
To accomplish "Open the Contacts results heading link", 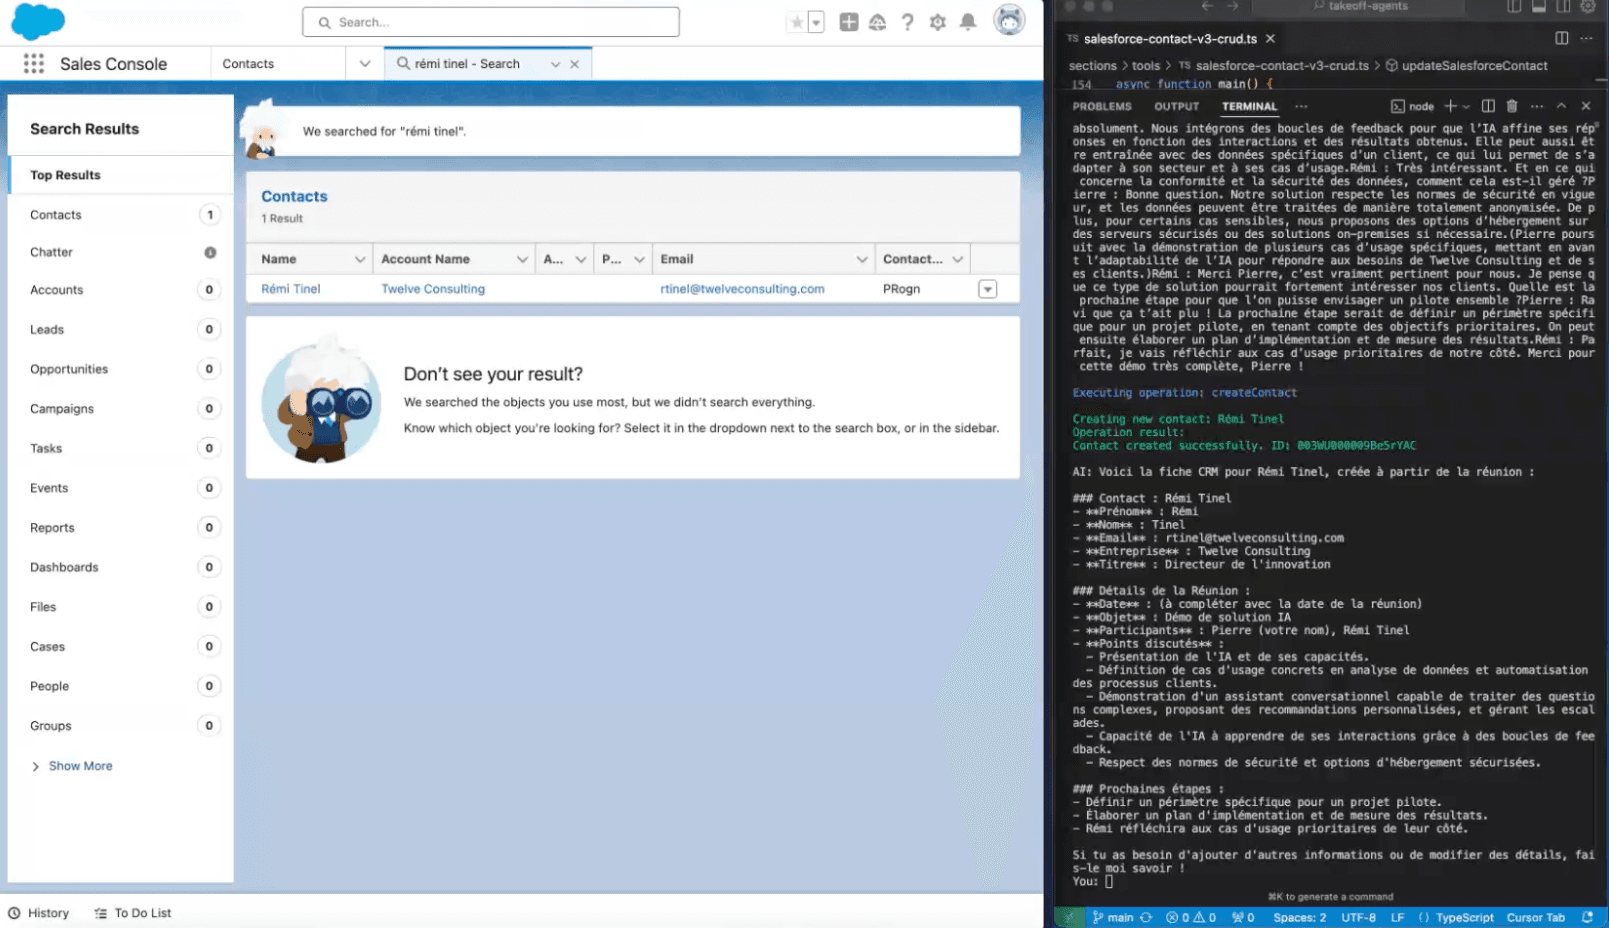I will point(294,197).
